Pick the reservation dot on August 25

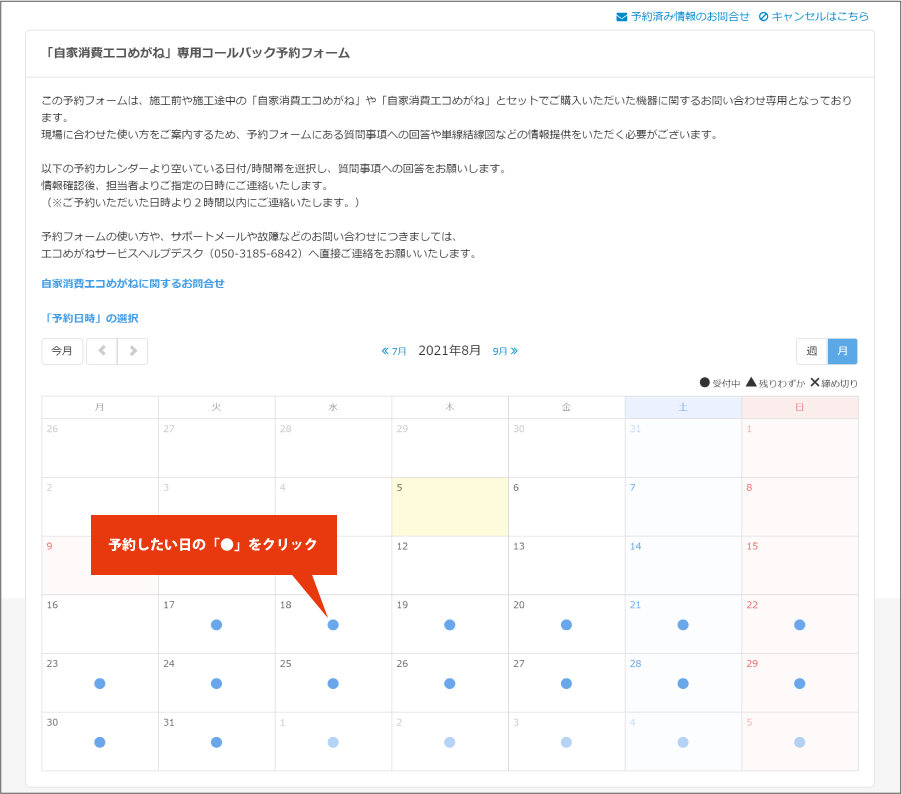[333, 684]
